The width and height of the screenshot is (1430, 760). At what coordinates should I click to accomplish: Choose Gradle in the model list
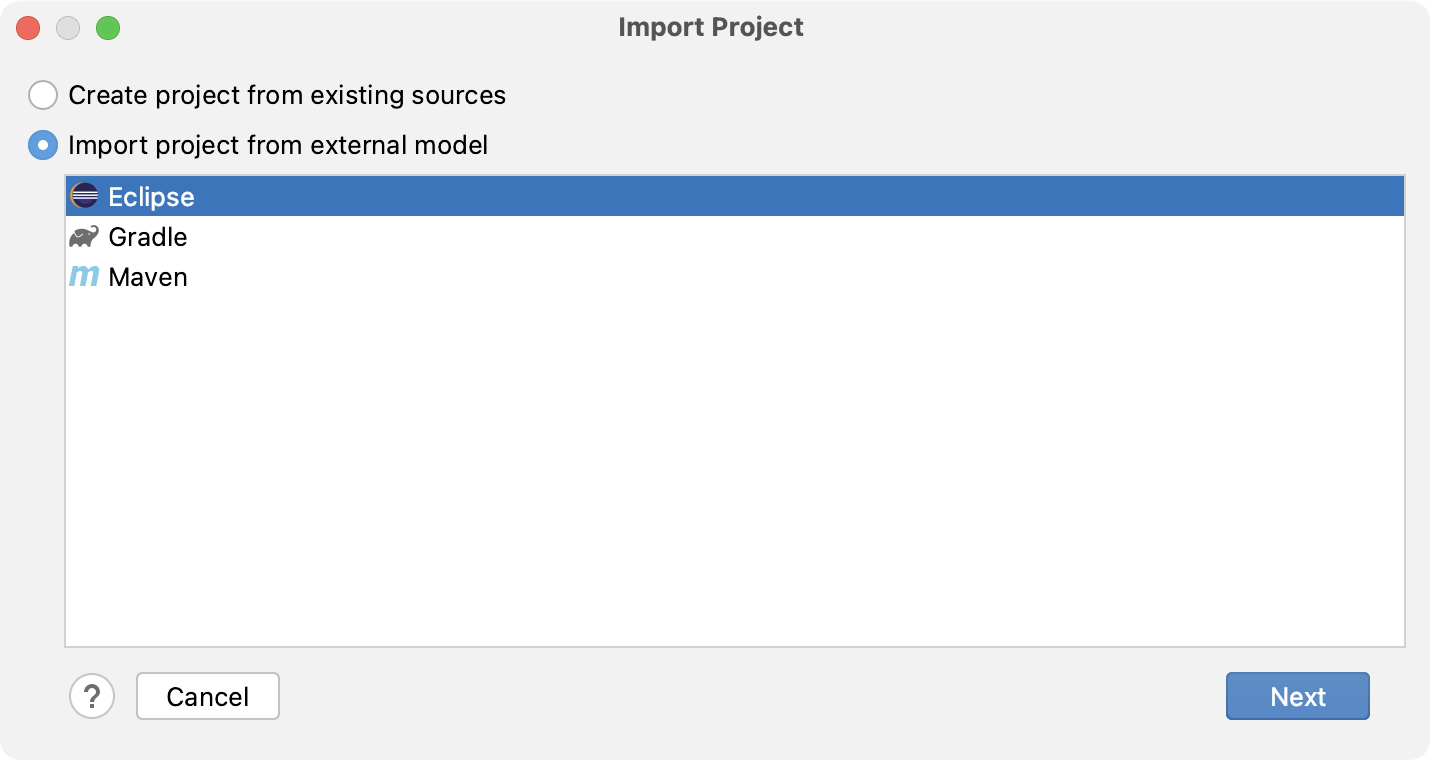735,237
